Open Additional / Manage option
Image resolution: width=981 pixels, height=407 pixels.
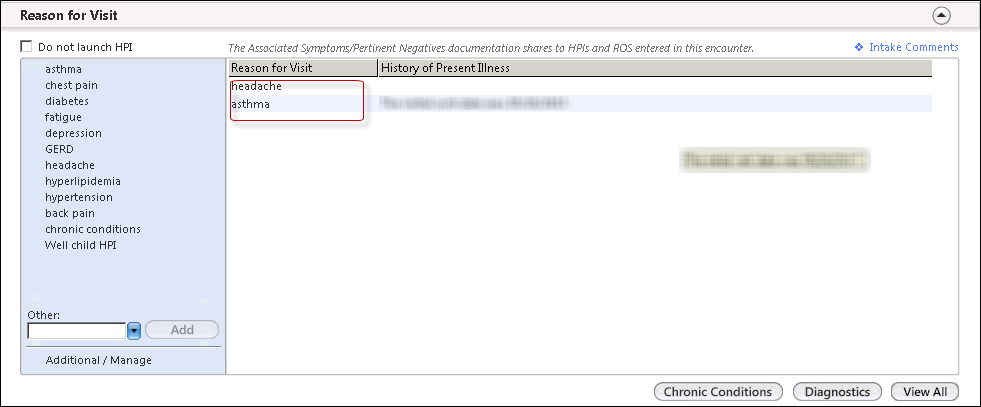[98, 360]
